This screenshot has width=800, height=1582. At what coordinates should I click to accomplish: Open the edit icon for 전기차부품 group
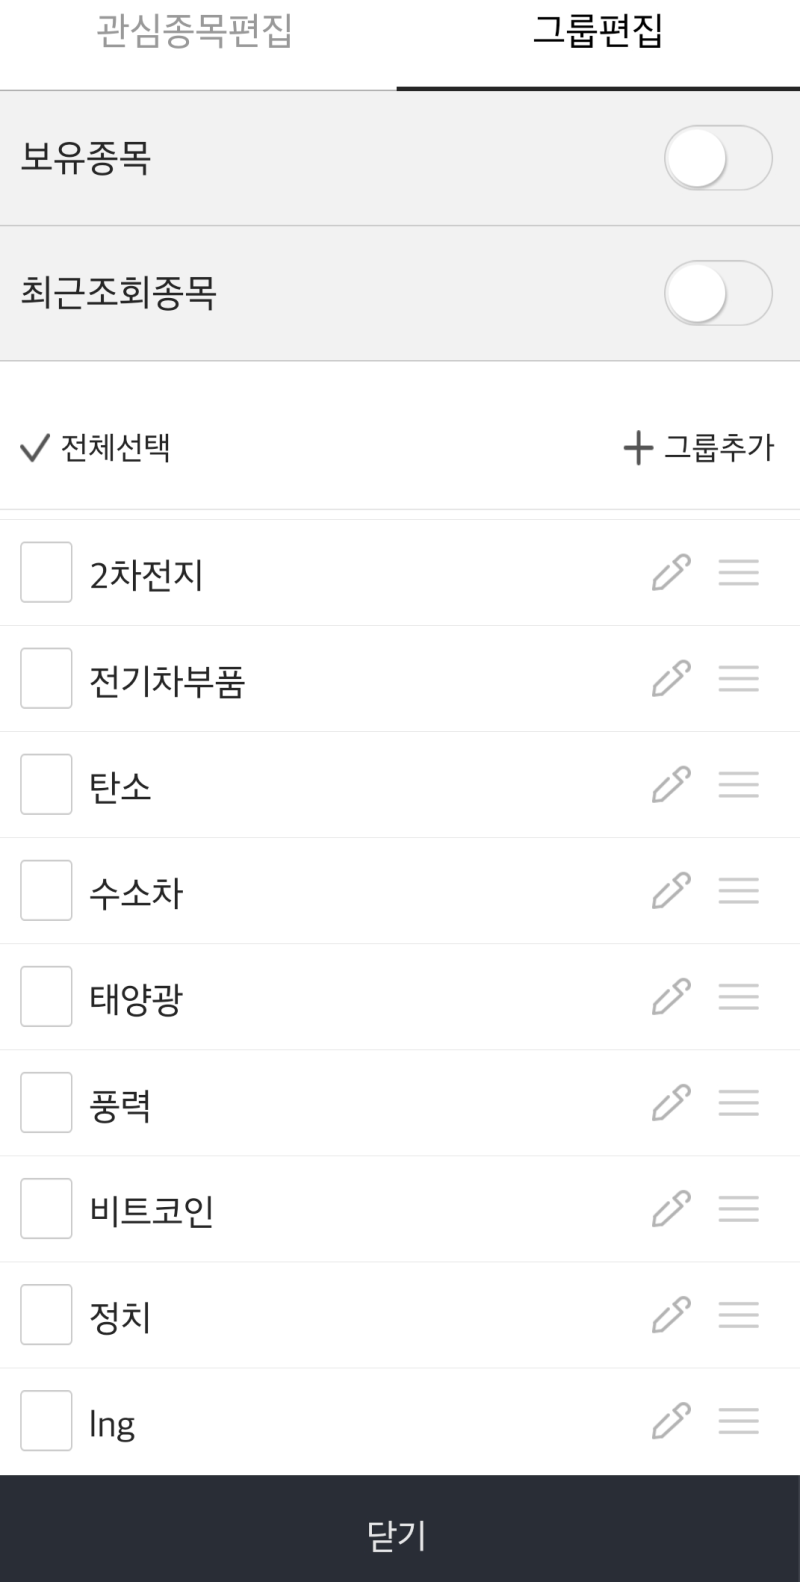669,678
